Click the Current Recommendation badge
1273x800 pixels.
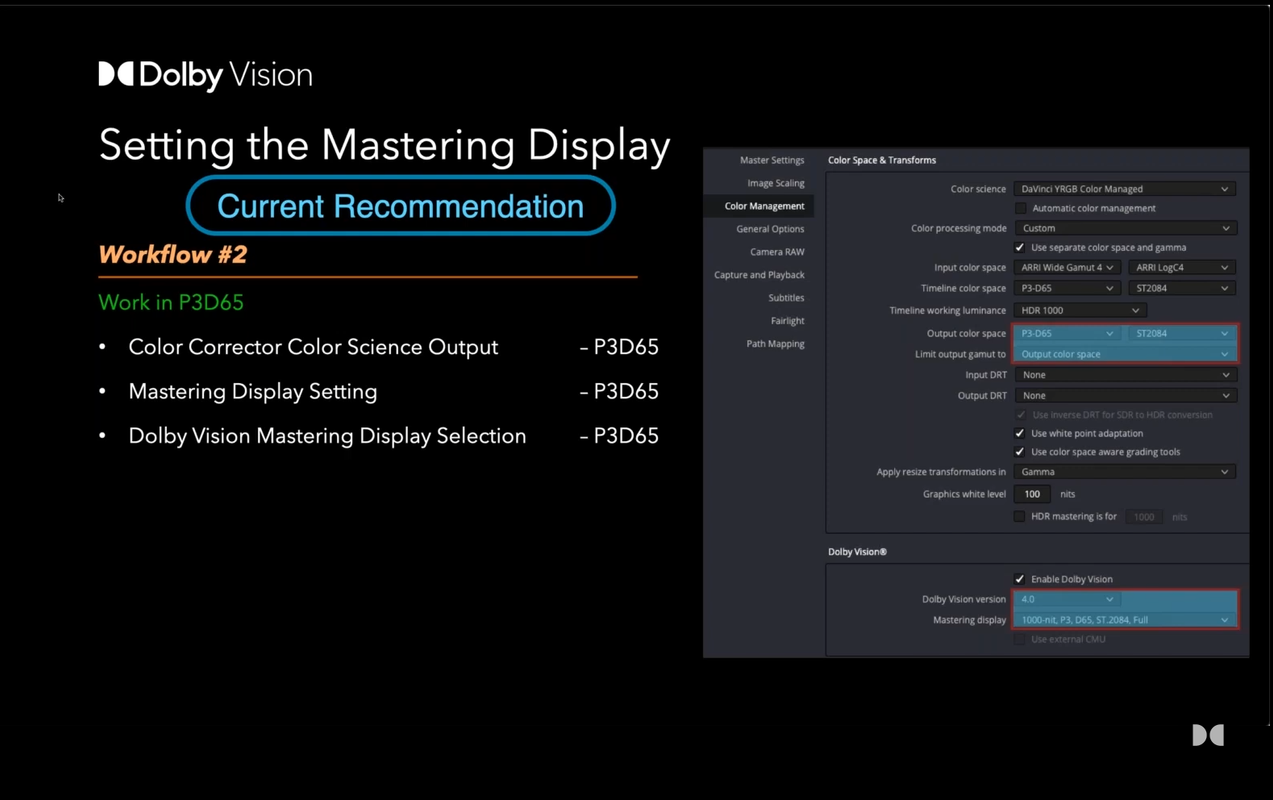point(400,206)
